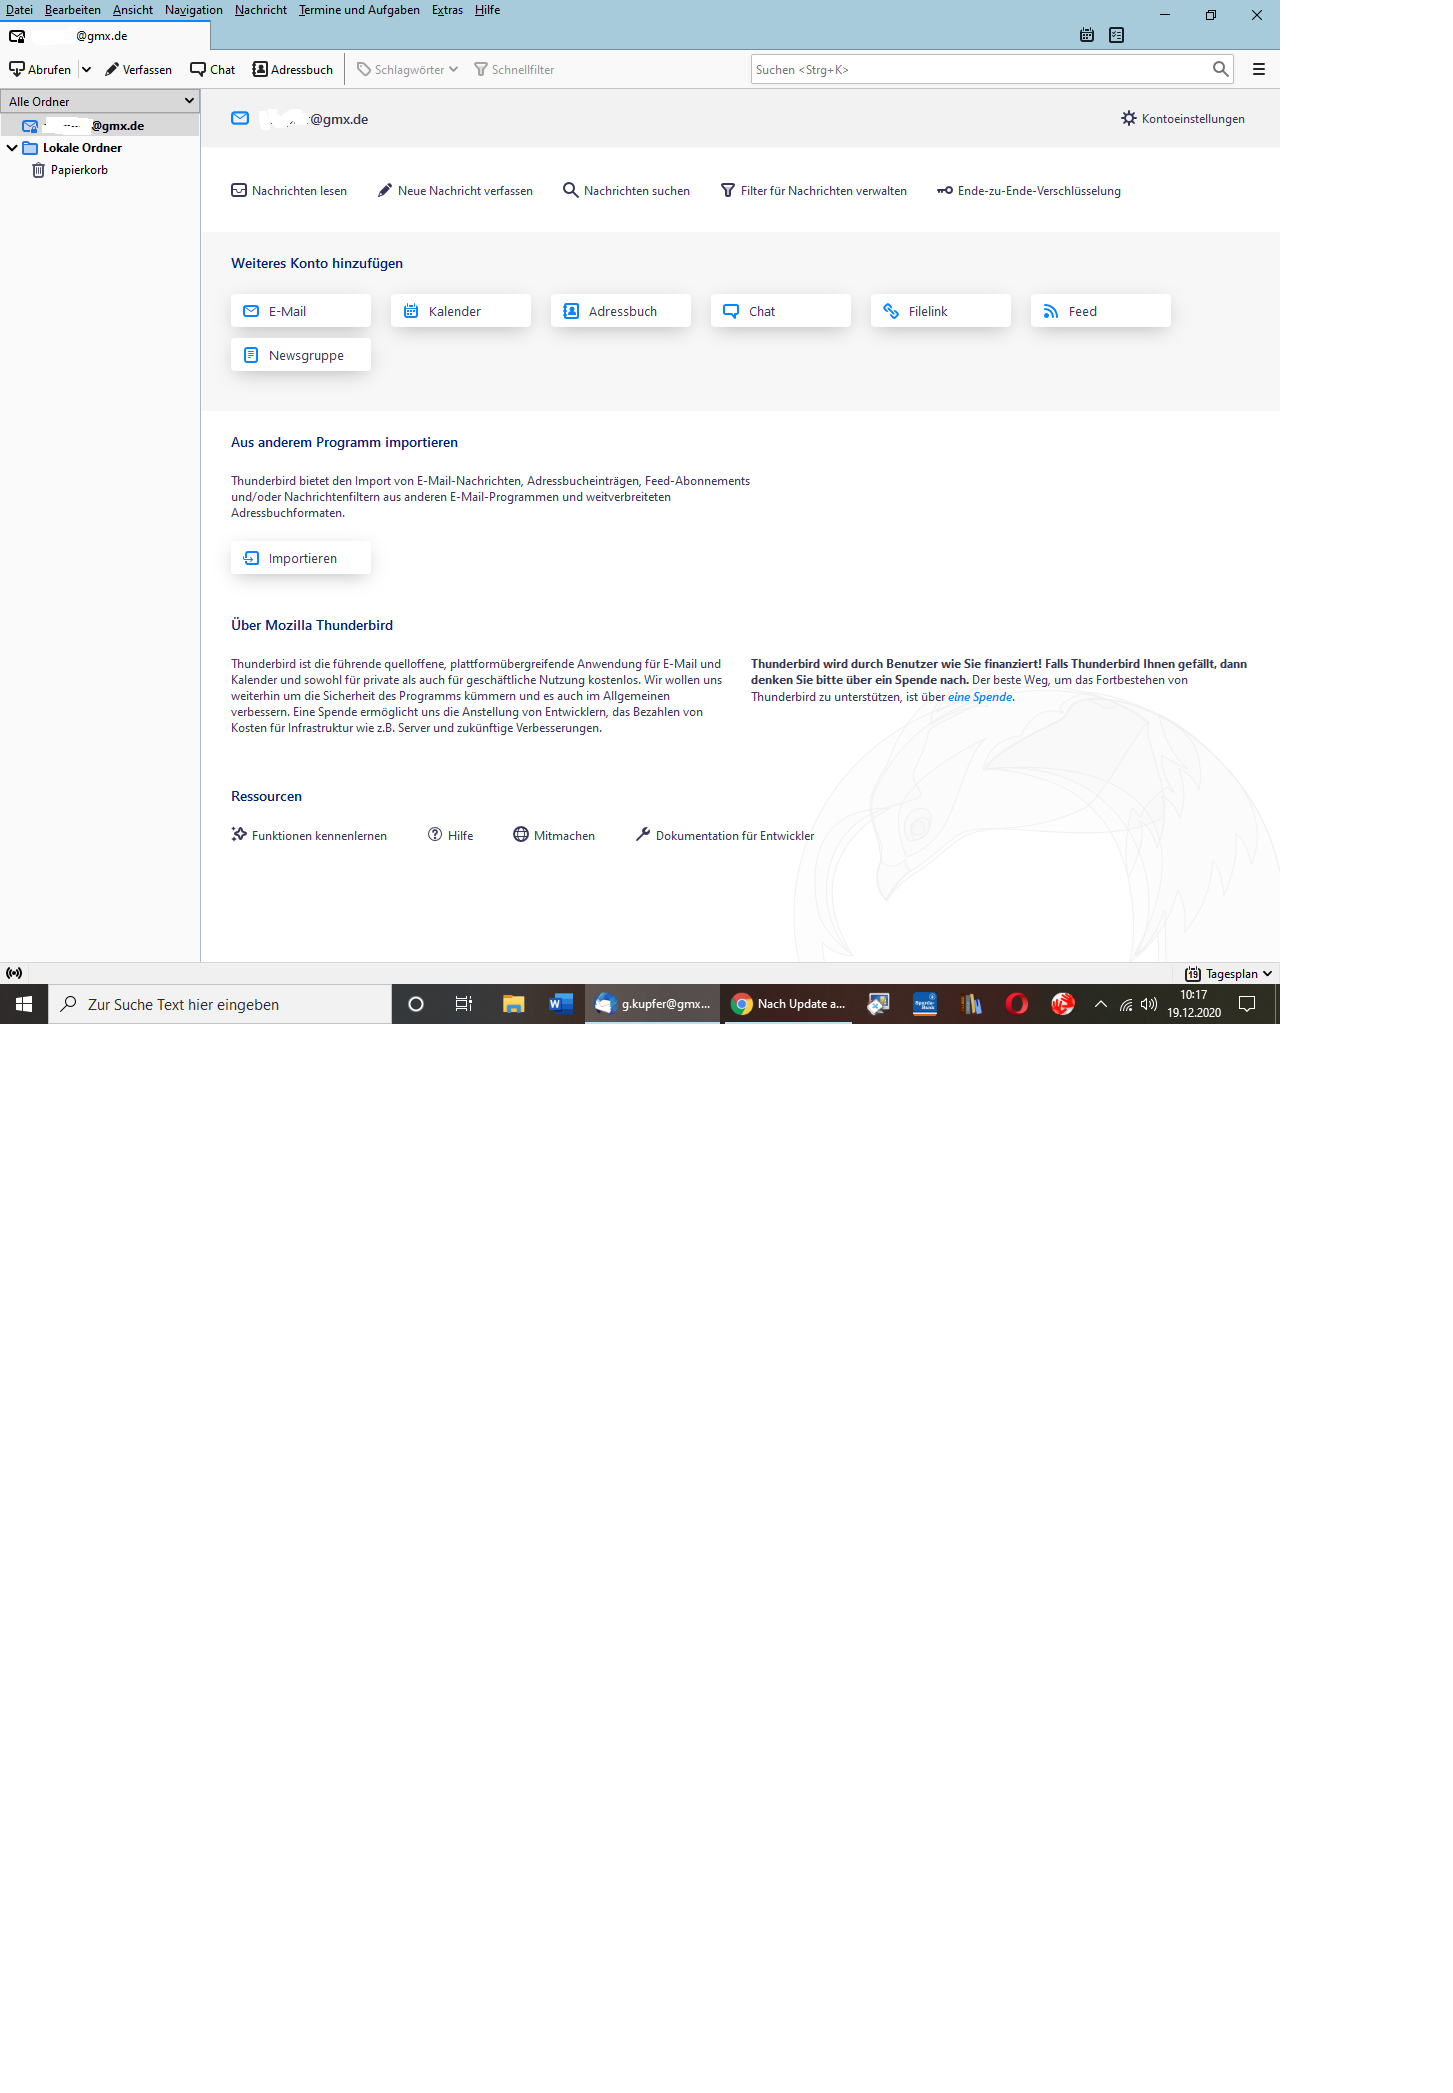Click the Abrufen get-messages icon
This screenshot has height=2093, width=1453.
(x=17, y=69)
